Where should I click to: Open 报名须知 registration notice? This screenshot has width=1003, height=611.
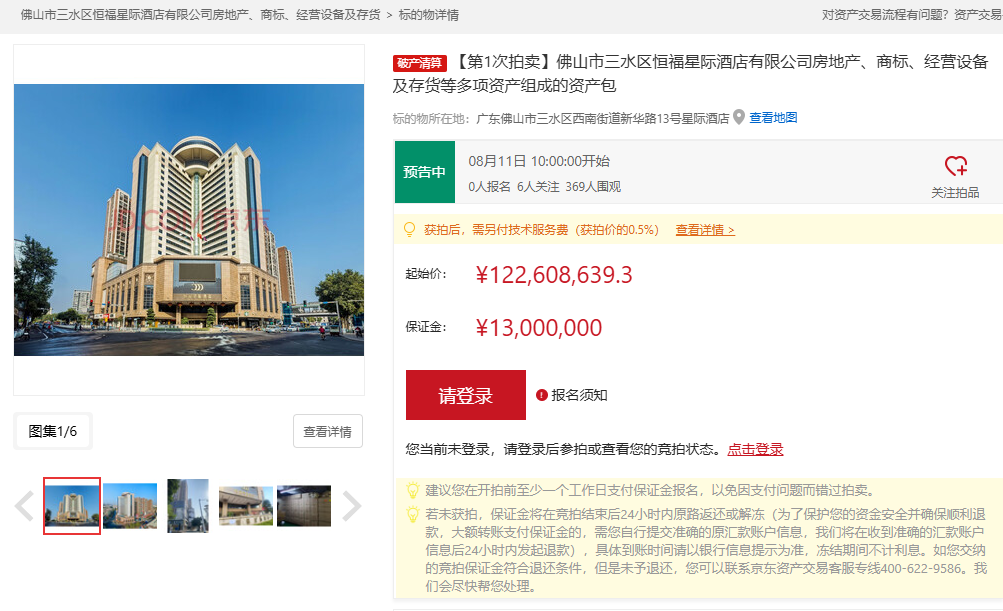579,395
